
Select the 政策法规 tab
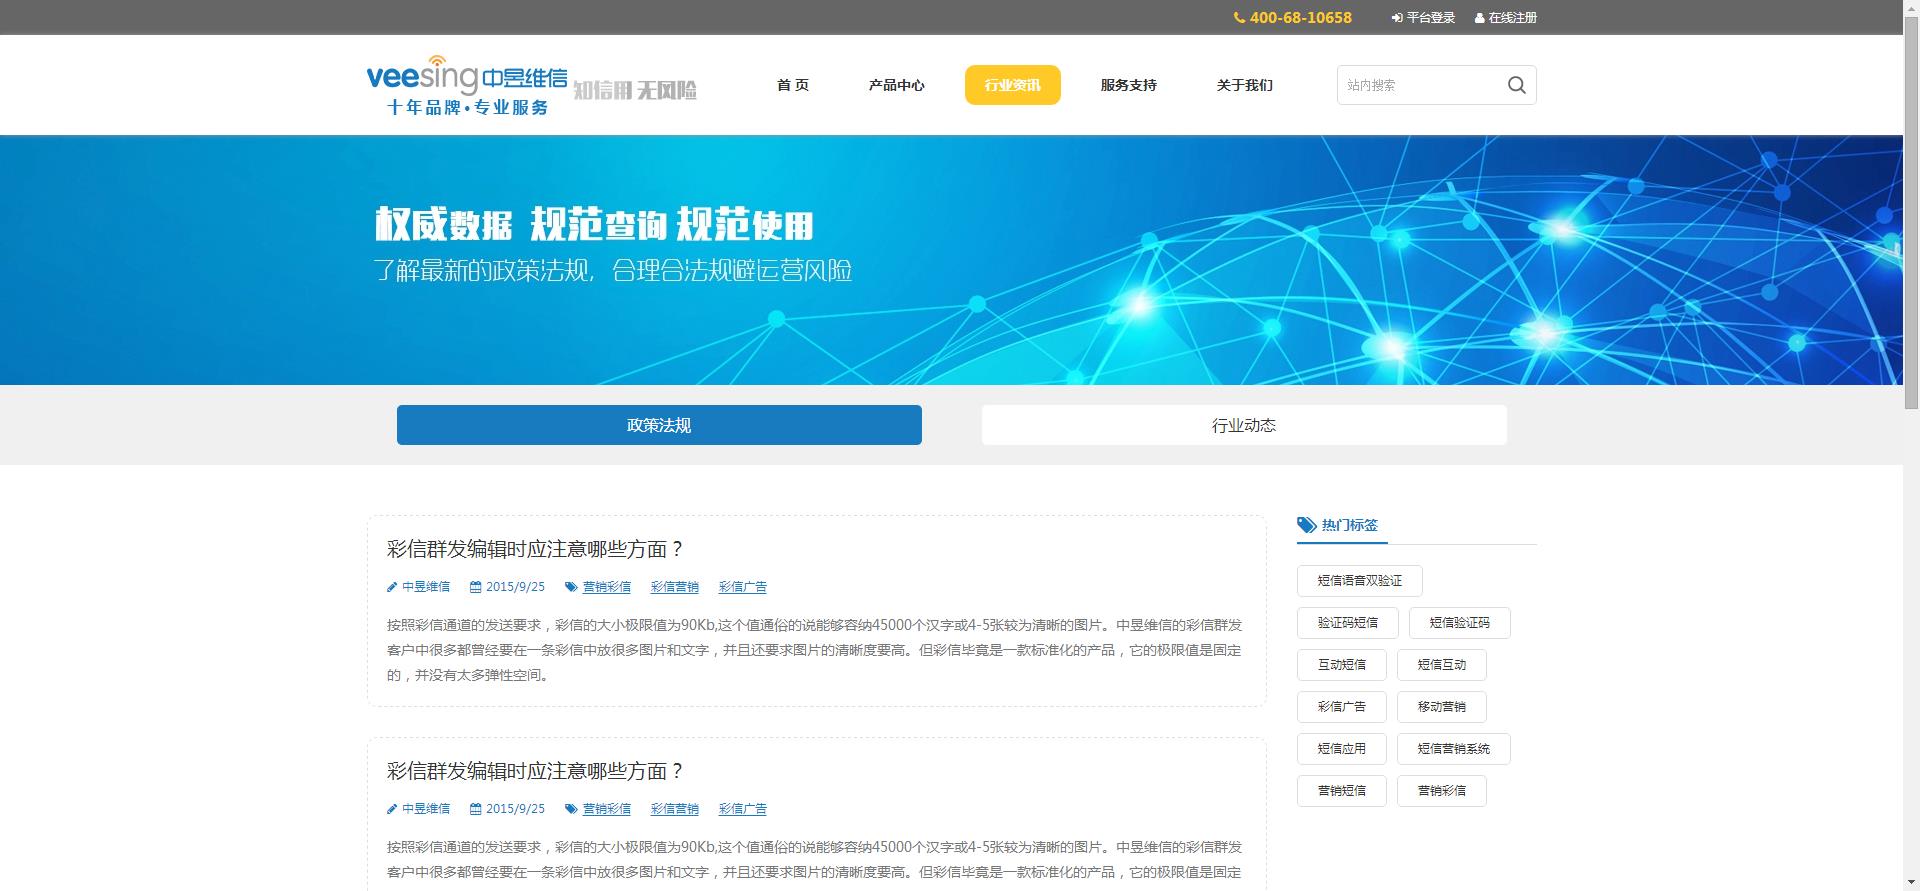click(659, 425)
